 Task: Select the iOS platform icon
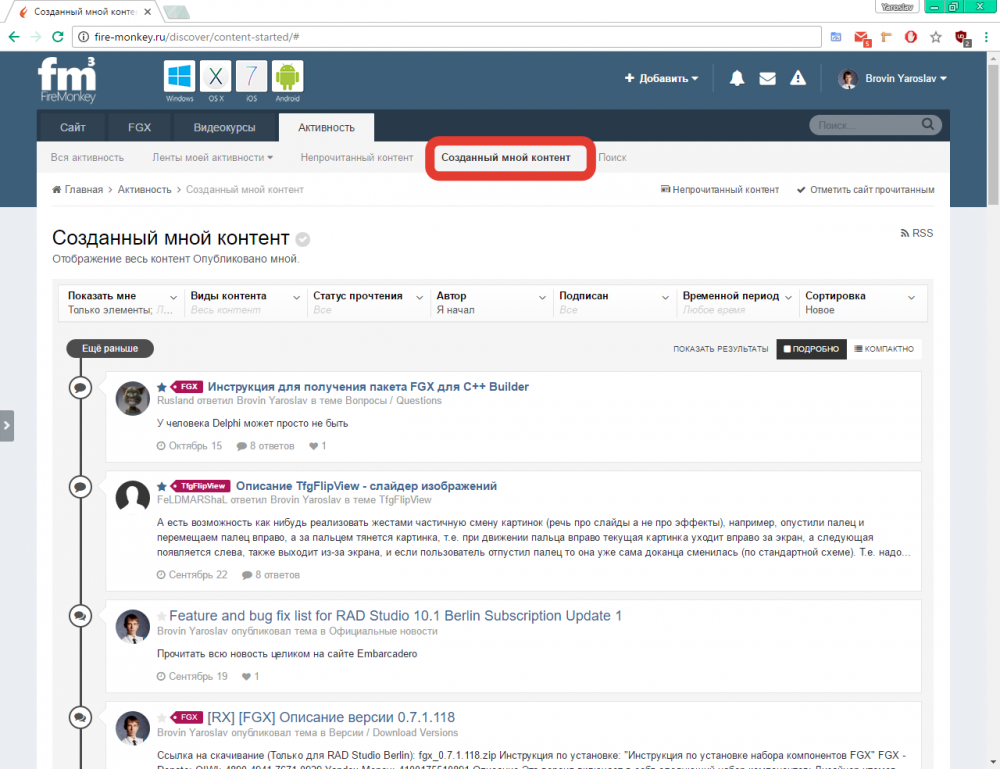(251, 77)
